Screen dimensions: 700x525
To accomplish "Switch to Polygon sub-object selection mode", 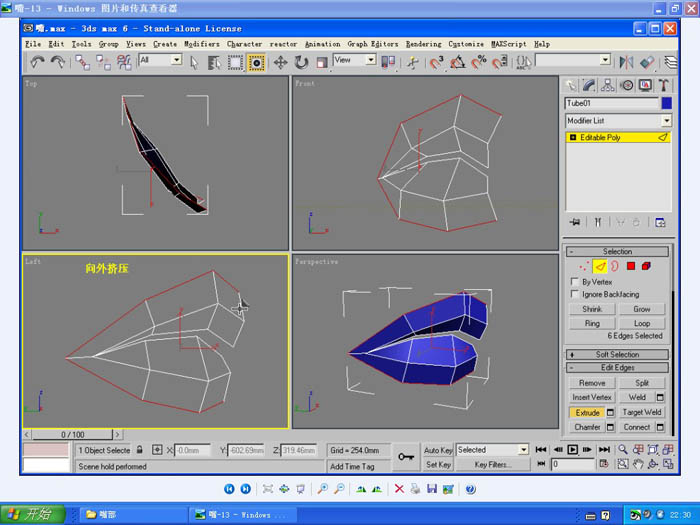I will point(631,267).
